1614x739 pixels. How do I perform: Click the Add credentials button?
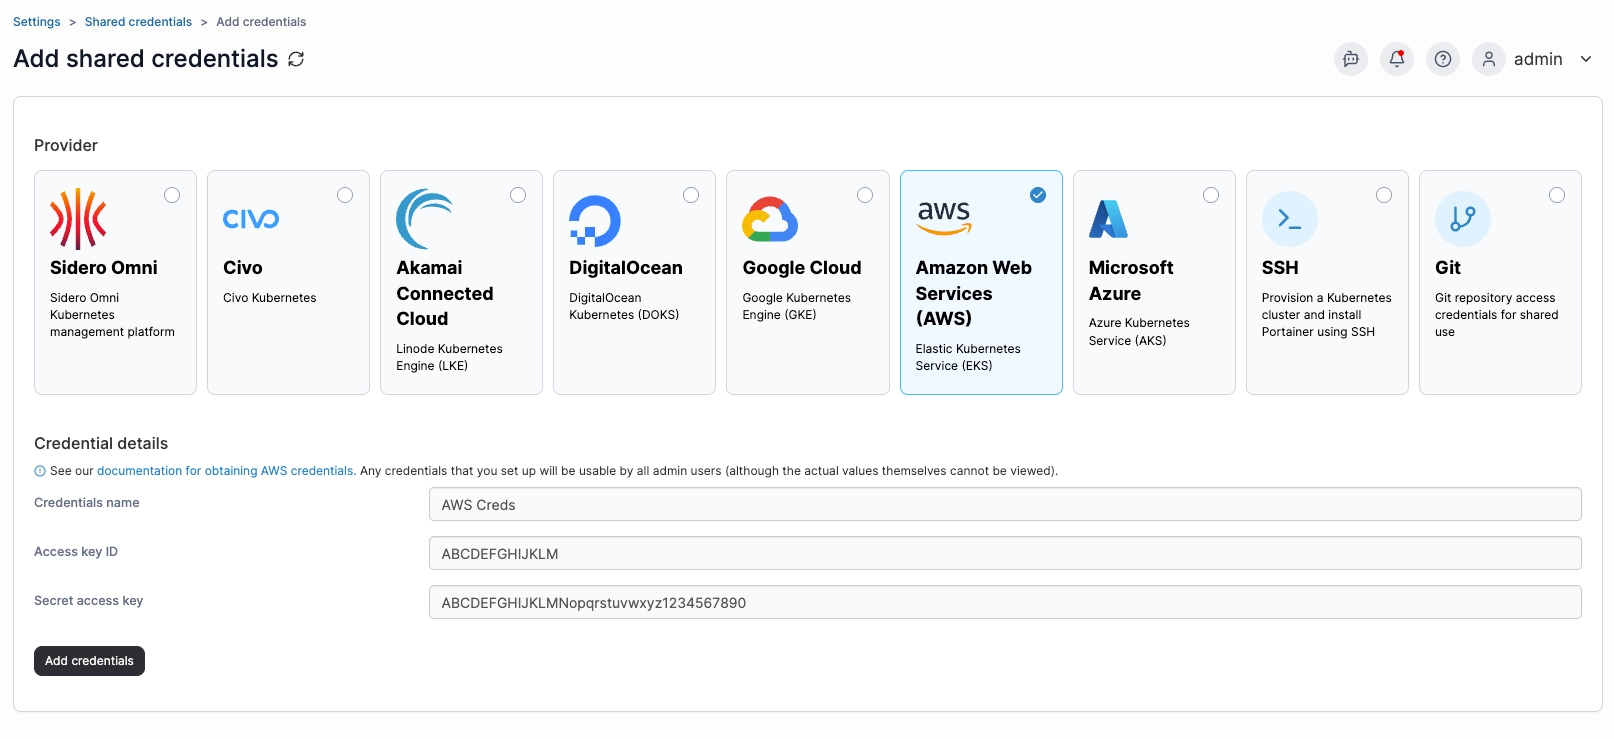[89, 661]
